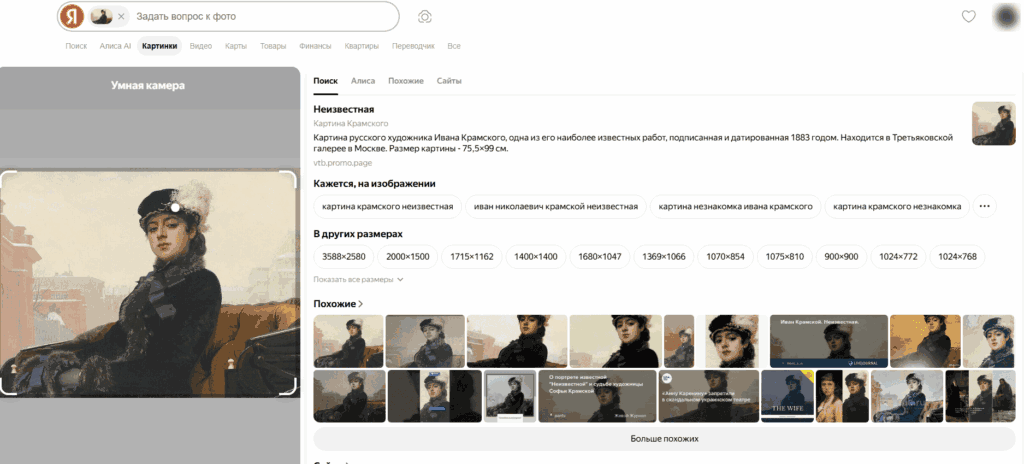Image resolution: width=1024 pixels, height=464 pixels.
Task: Click 'картина крамского неизвестная' suggestion chip
Action: click(387, 207)
